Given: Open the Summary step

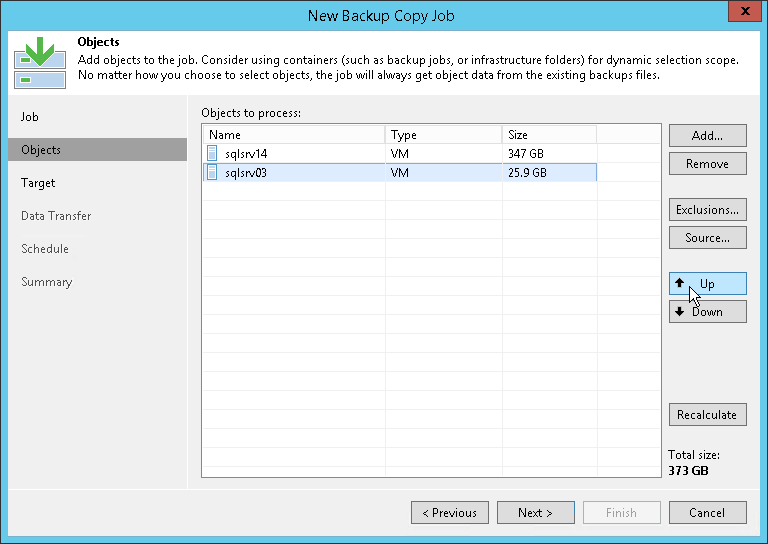Looking at the screenshot, I should click(47, 282).
